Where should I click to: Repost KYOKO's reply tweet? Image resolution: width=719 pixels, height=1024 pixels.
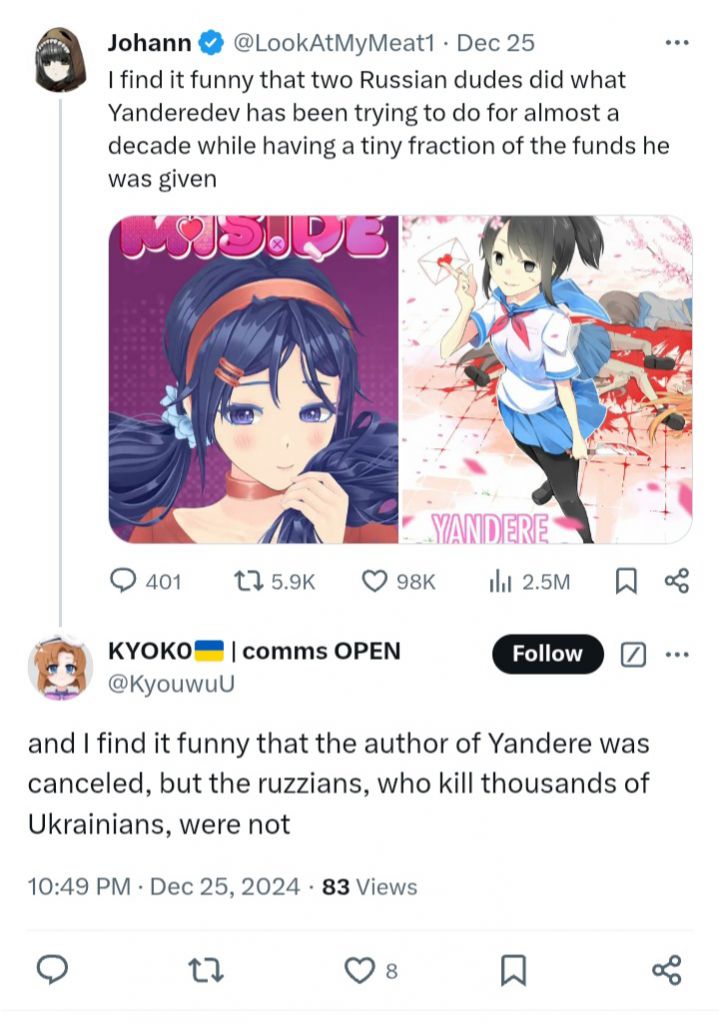tap(205, 970)
